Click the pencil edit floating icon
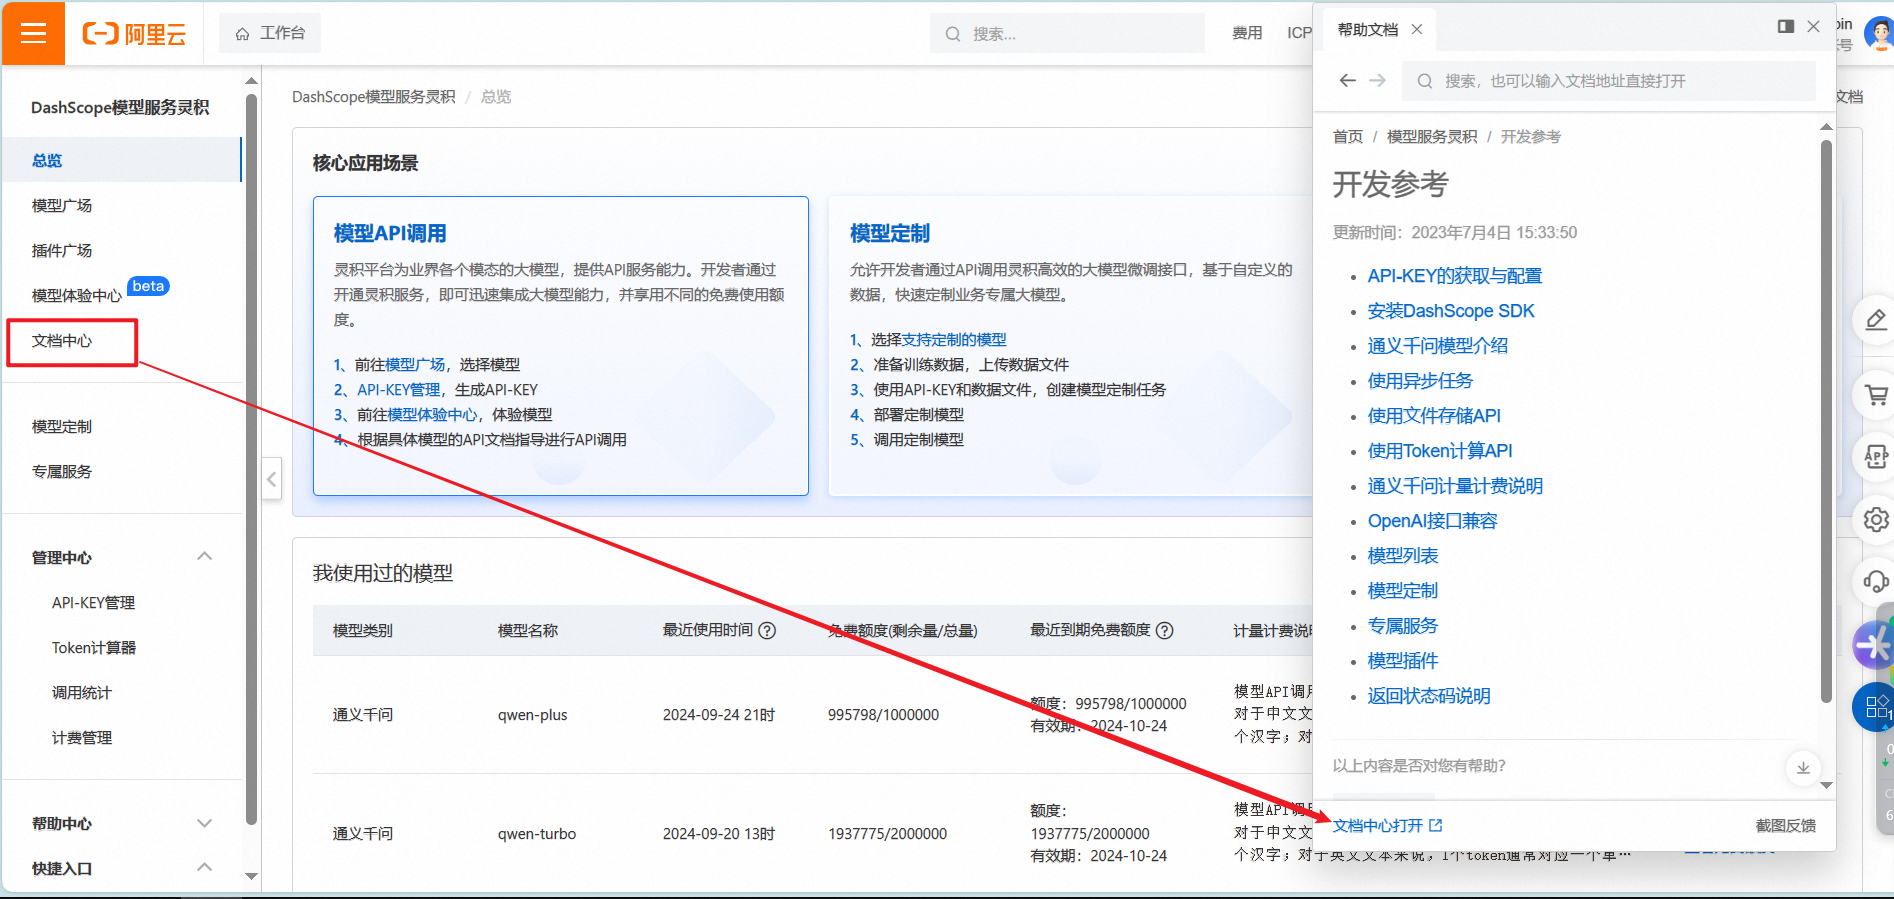This screenshot has width=1894, height=899. pyautogui.click(x=1876, y=321)
